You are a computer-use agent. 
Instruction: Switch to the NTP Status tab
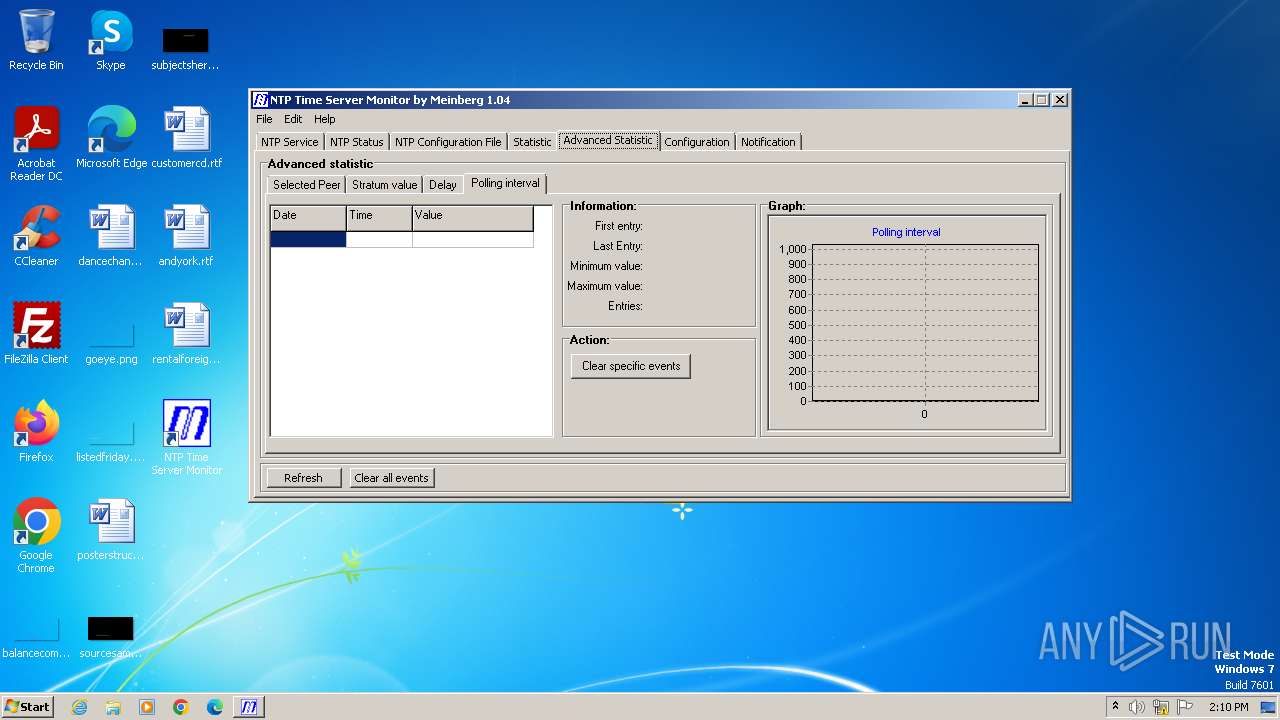(x=357, y=142)
